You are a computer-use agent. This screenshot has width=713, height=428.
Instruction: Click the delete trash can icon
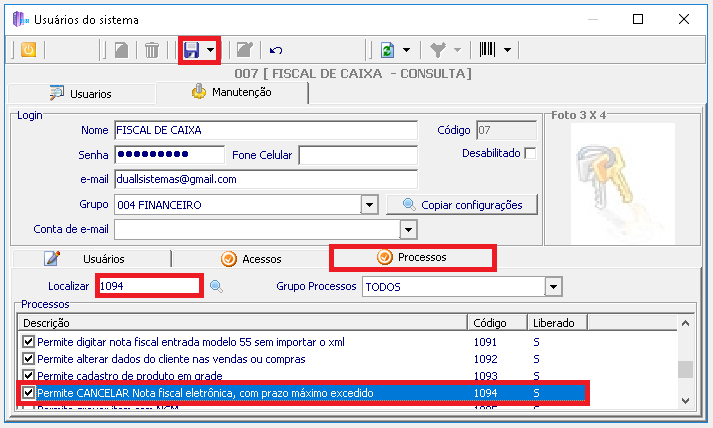click(x=151, y=49)
